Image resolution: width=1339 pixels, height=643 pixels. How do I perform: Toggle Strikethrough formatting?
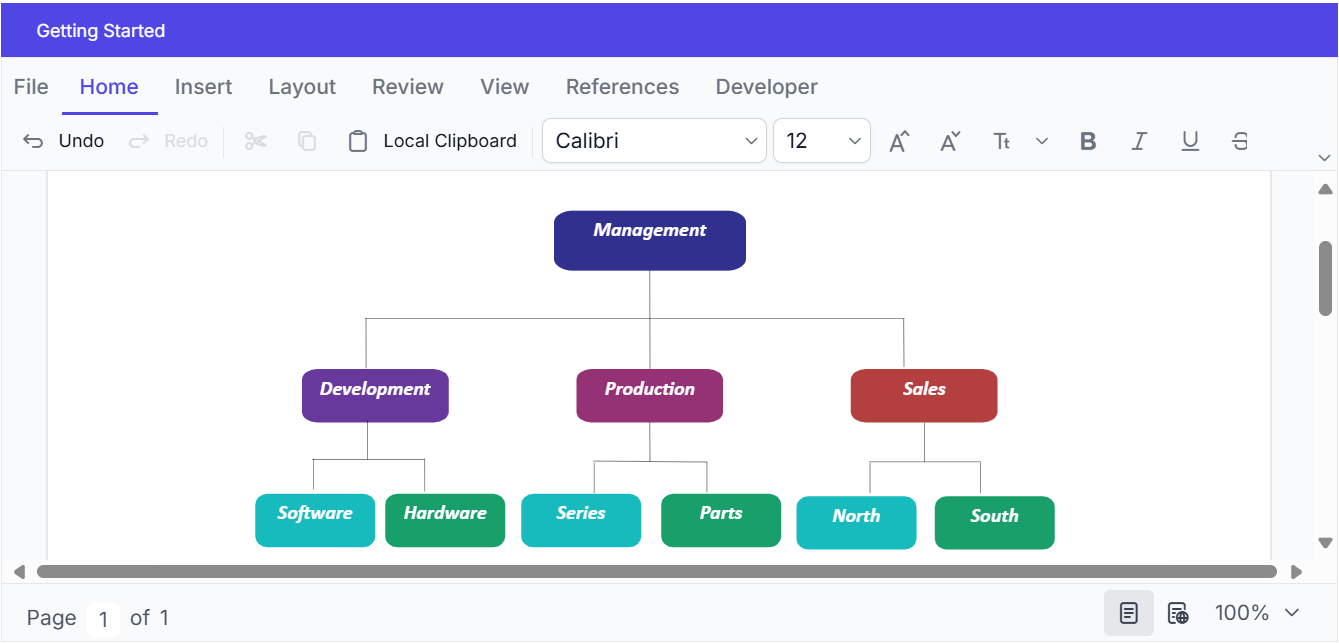point(1240,141)
